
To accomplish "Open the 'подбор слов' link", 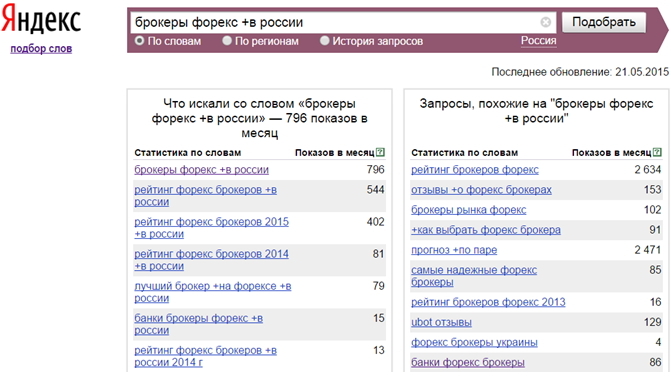I will click(x=41, y=49).
